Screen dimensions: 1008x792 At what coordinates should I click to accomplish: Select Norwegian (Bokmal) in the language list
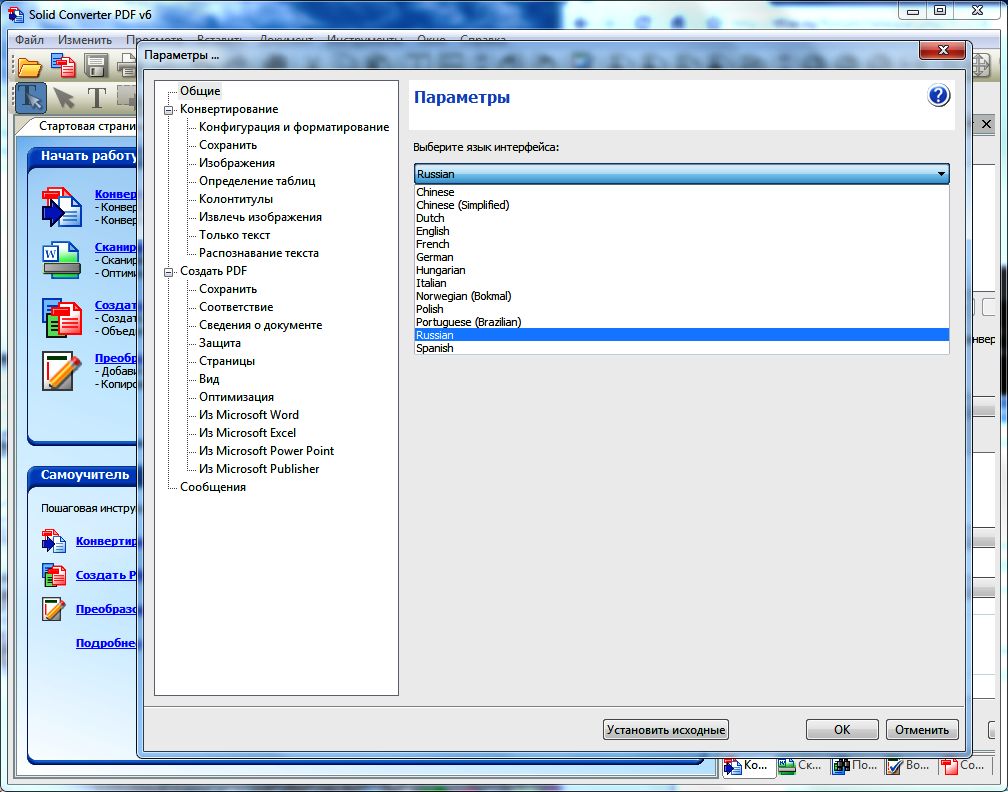click(463, 296)
